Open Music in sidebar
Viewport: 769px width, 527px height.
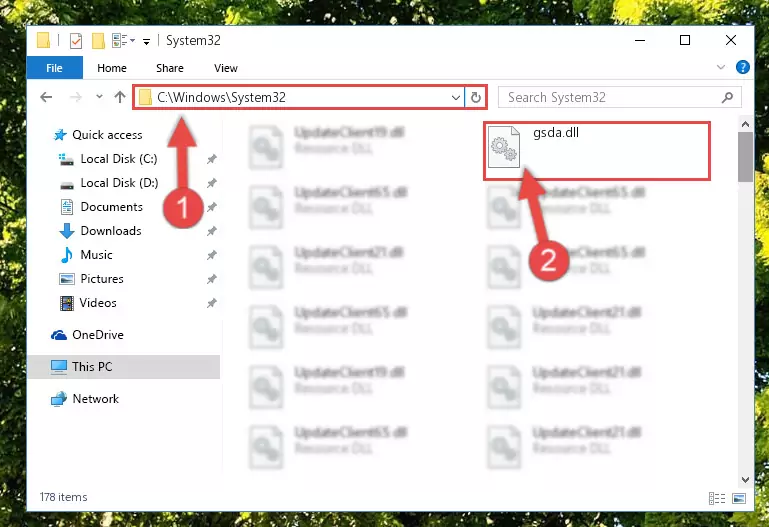pyautogui.click(x=96, y=255)
